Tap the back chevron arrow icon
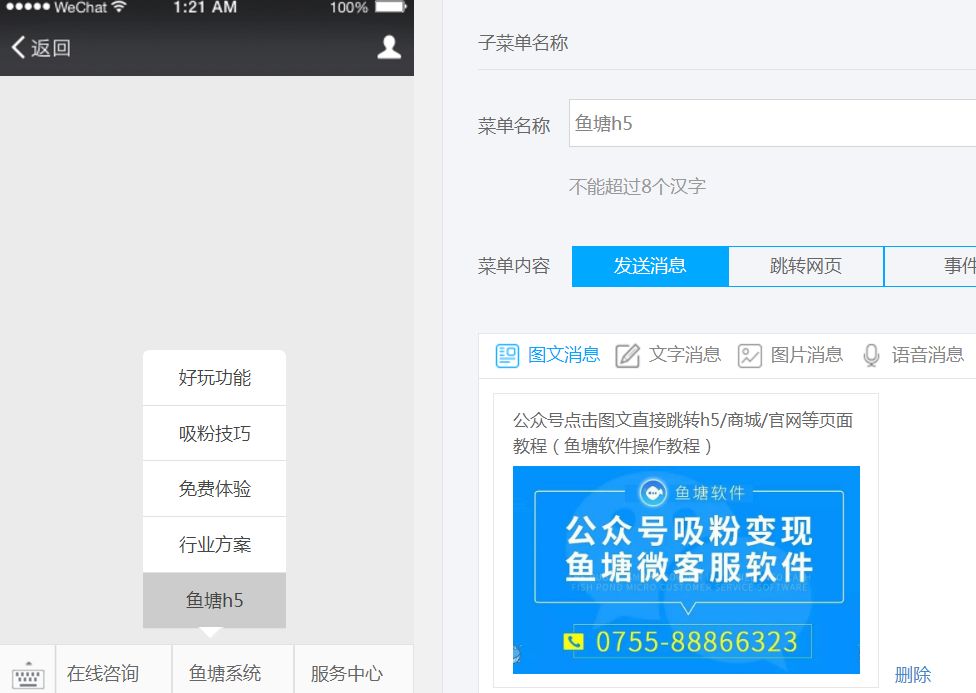 18,47
